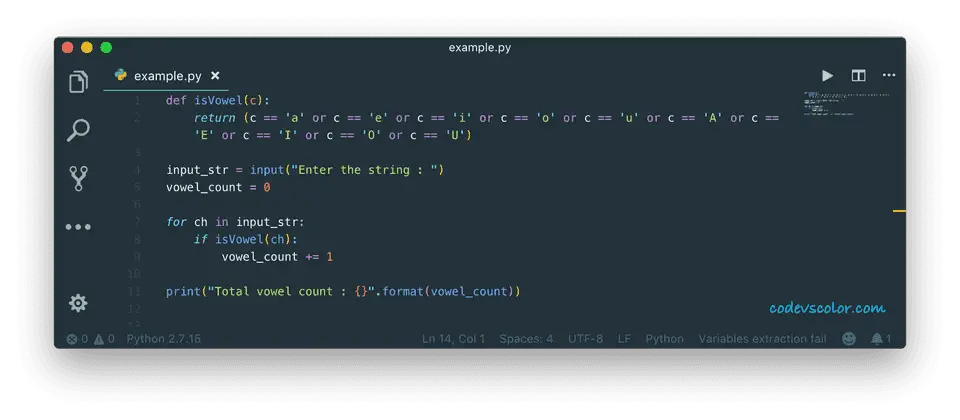Viewport: 960px width, 420px height.
Task: Click Ln 14, Col 1 to go to line
Action: click(x=453, y=339)
